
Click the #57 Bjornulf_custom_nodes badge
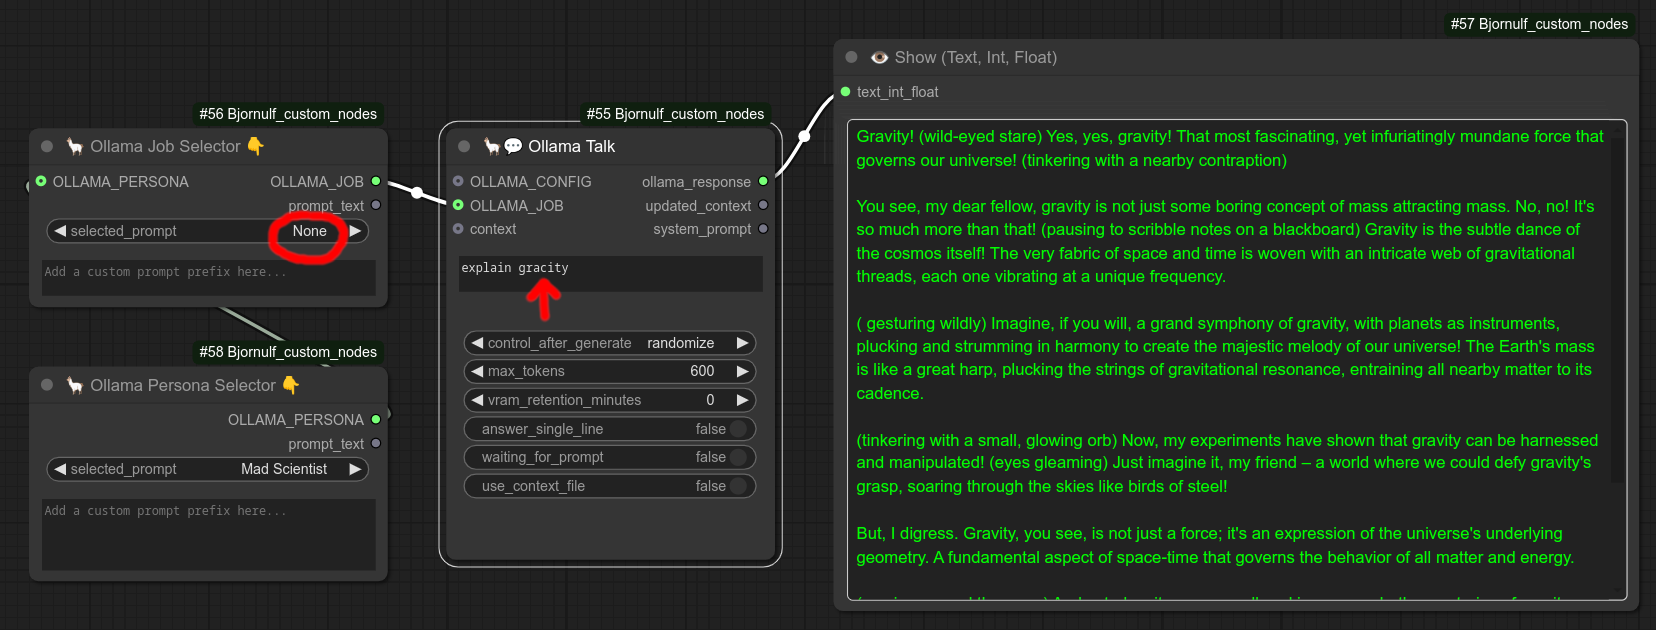point(1539,24)
